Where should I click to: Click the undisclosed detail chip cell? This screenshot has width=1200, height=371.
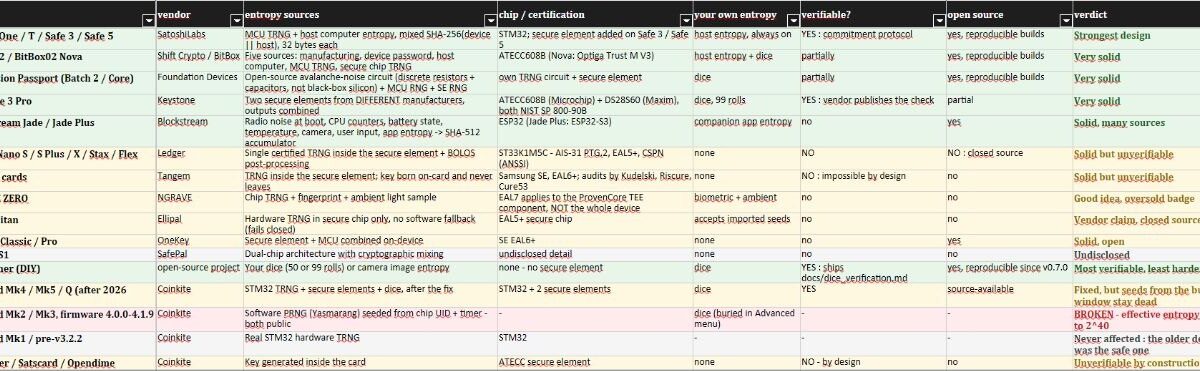(x=594, y=255)
